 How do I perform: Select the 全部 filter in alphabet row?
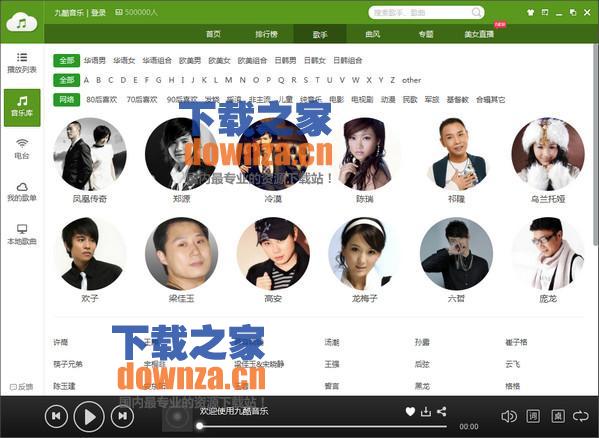point(66,80)
